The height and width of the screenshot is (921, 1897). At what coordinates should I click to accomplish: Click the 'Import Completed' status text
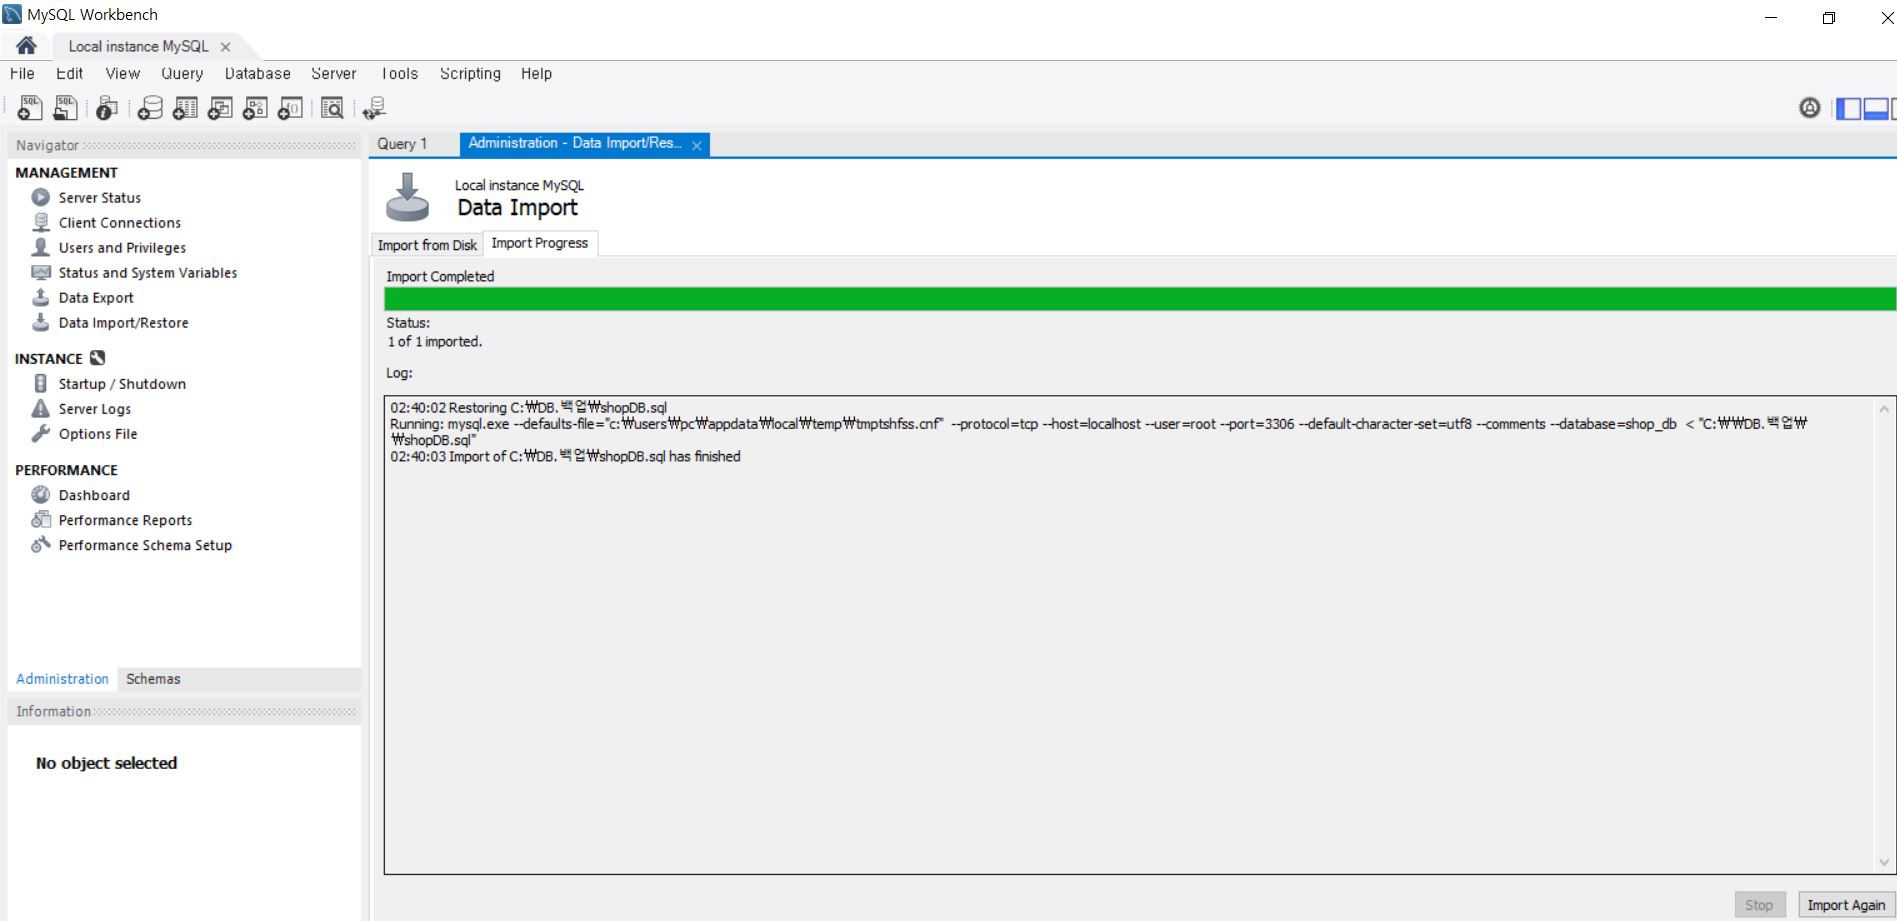tap(440, 276)
